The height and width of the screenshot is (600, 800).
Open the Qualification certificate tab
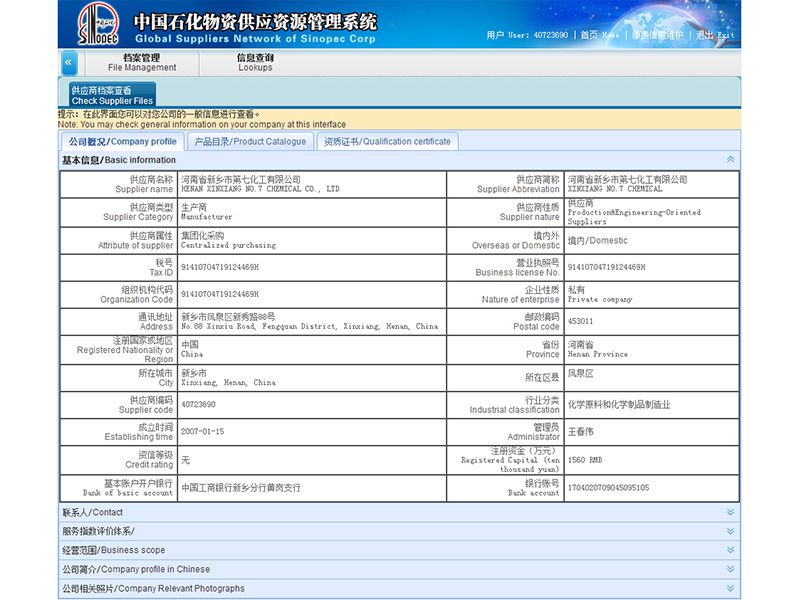386,142
